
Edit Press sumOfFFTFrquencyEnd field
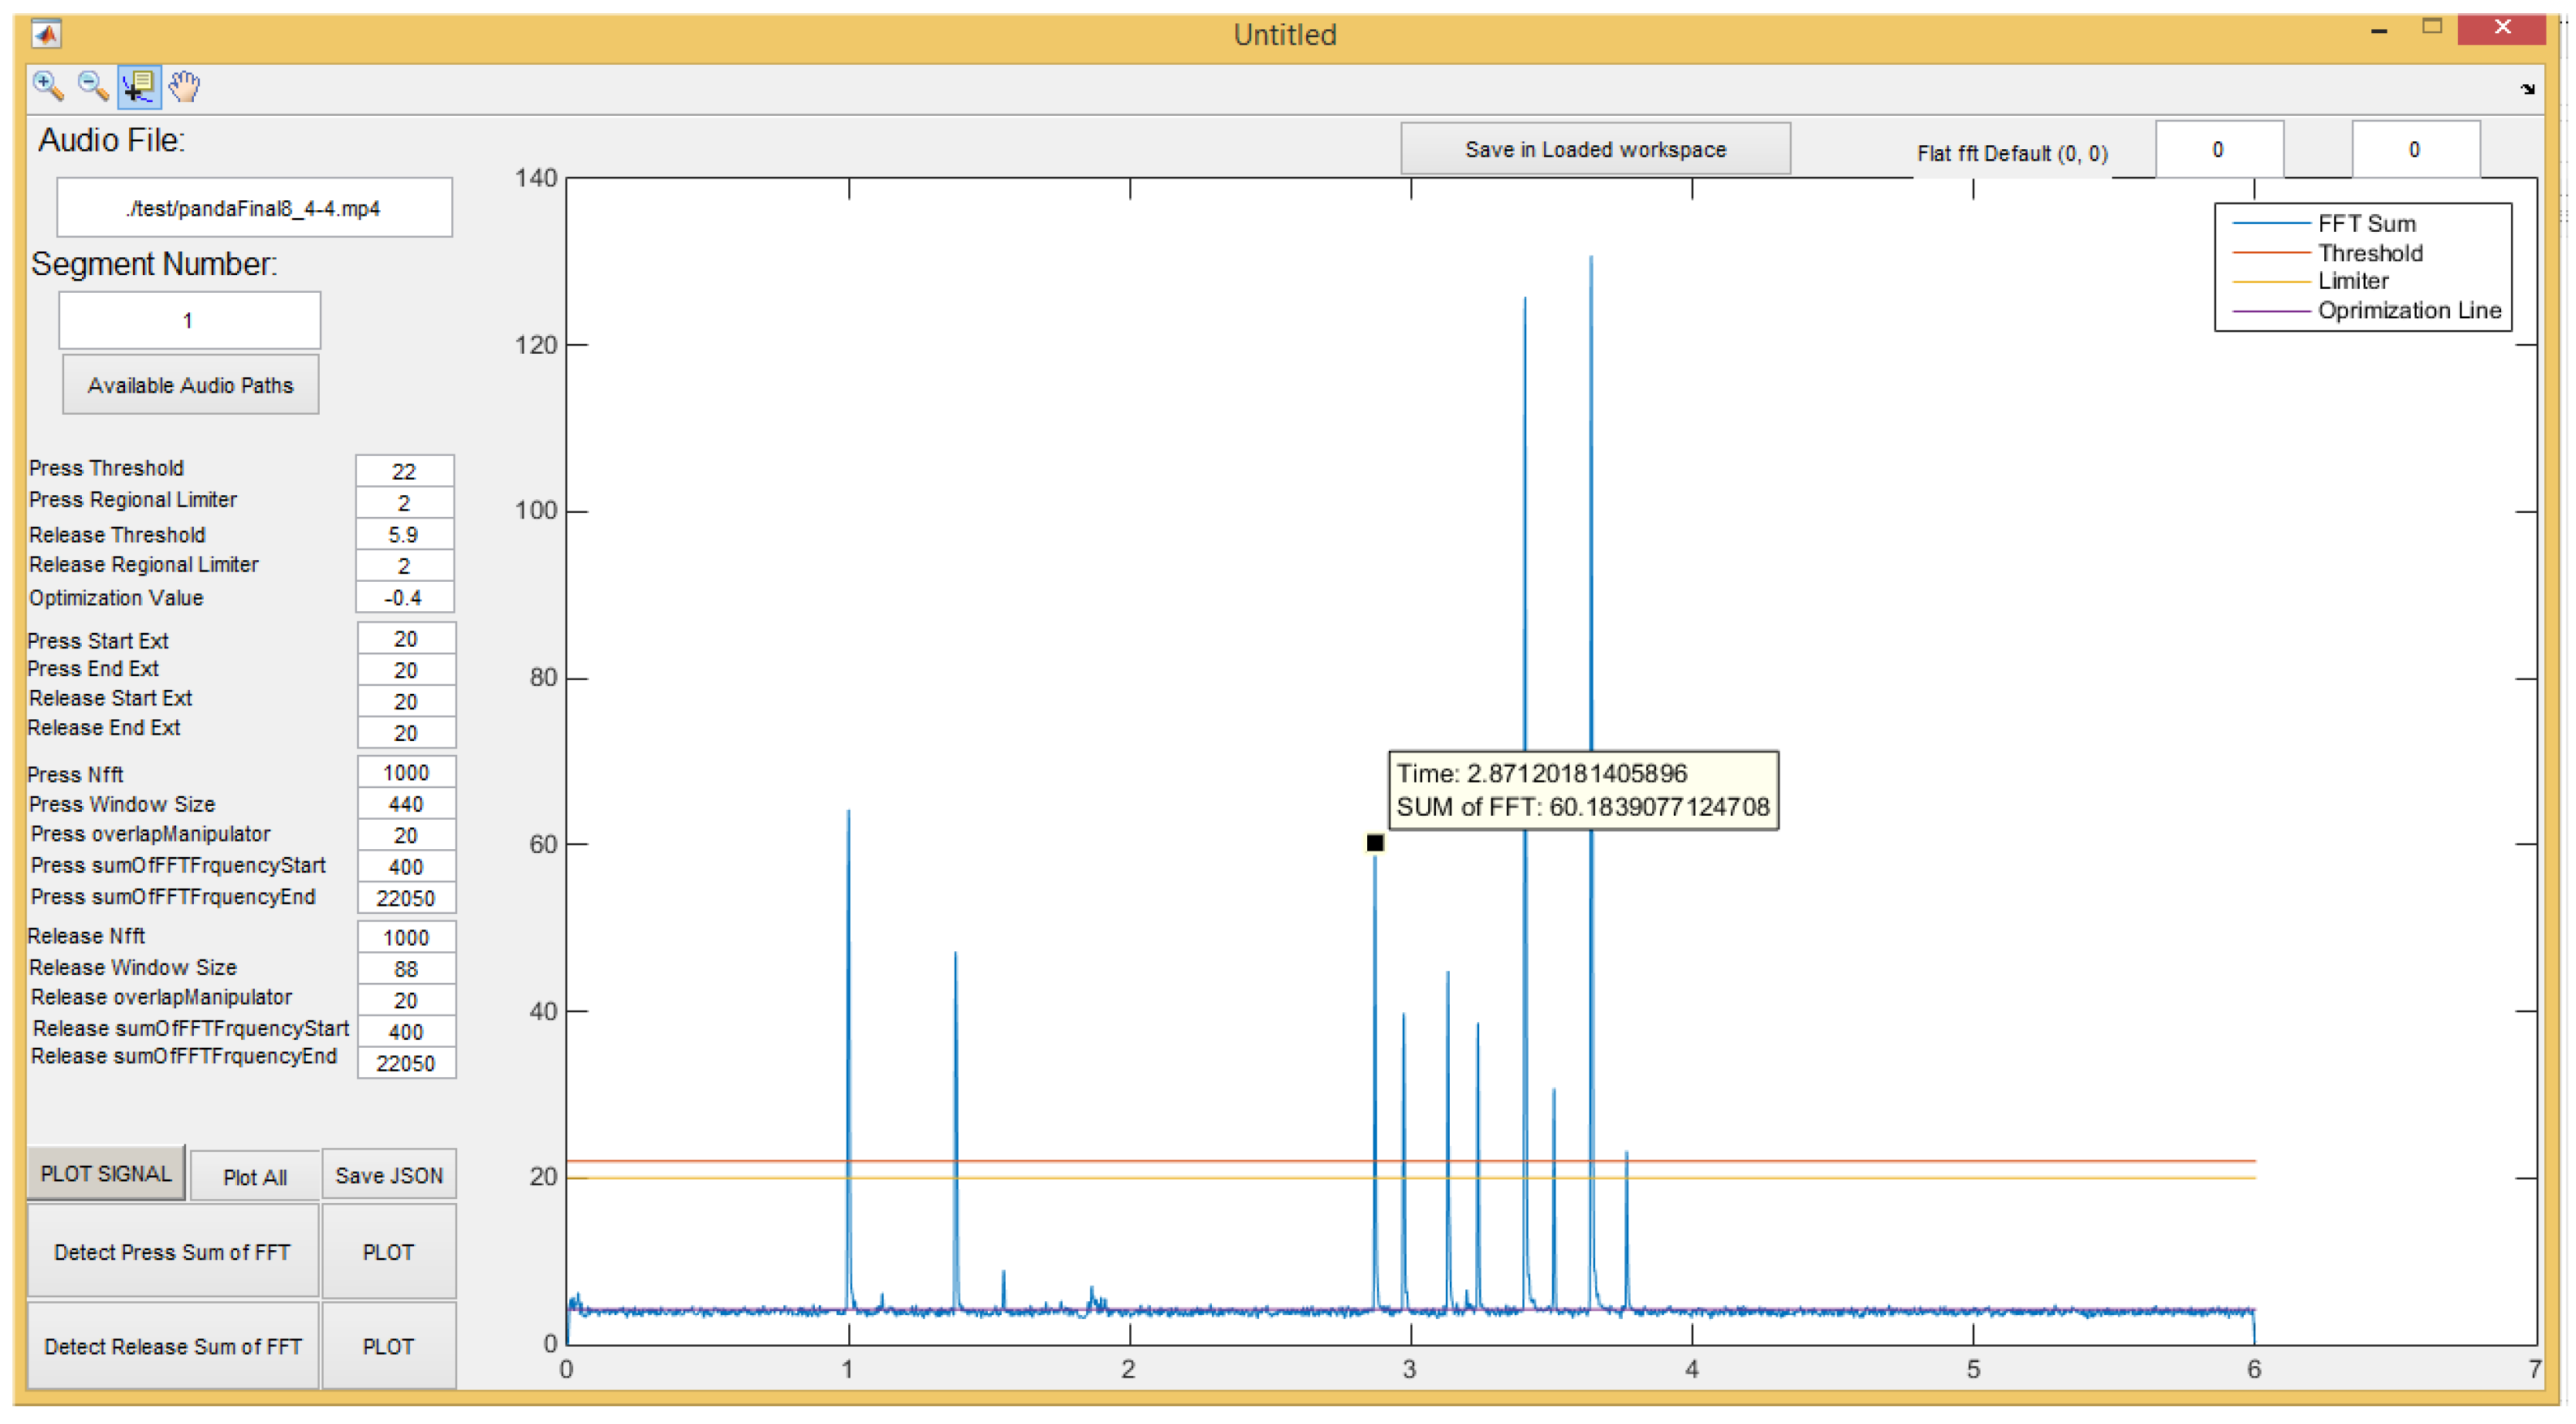(x=406, y=898)
